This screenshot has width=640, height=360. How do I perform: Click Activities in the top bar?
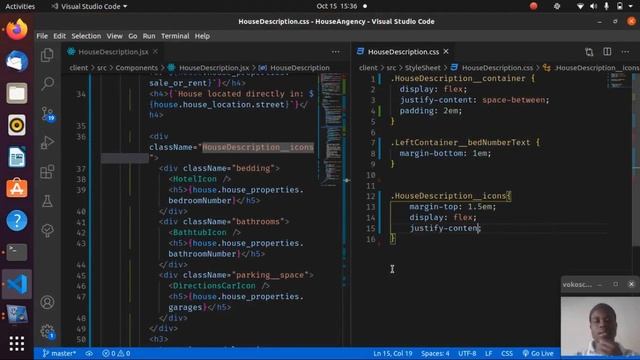[20, 7]
